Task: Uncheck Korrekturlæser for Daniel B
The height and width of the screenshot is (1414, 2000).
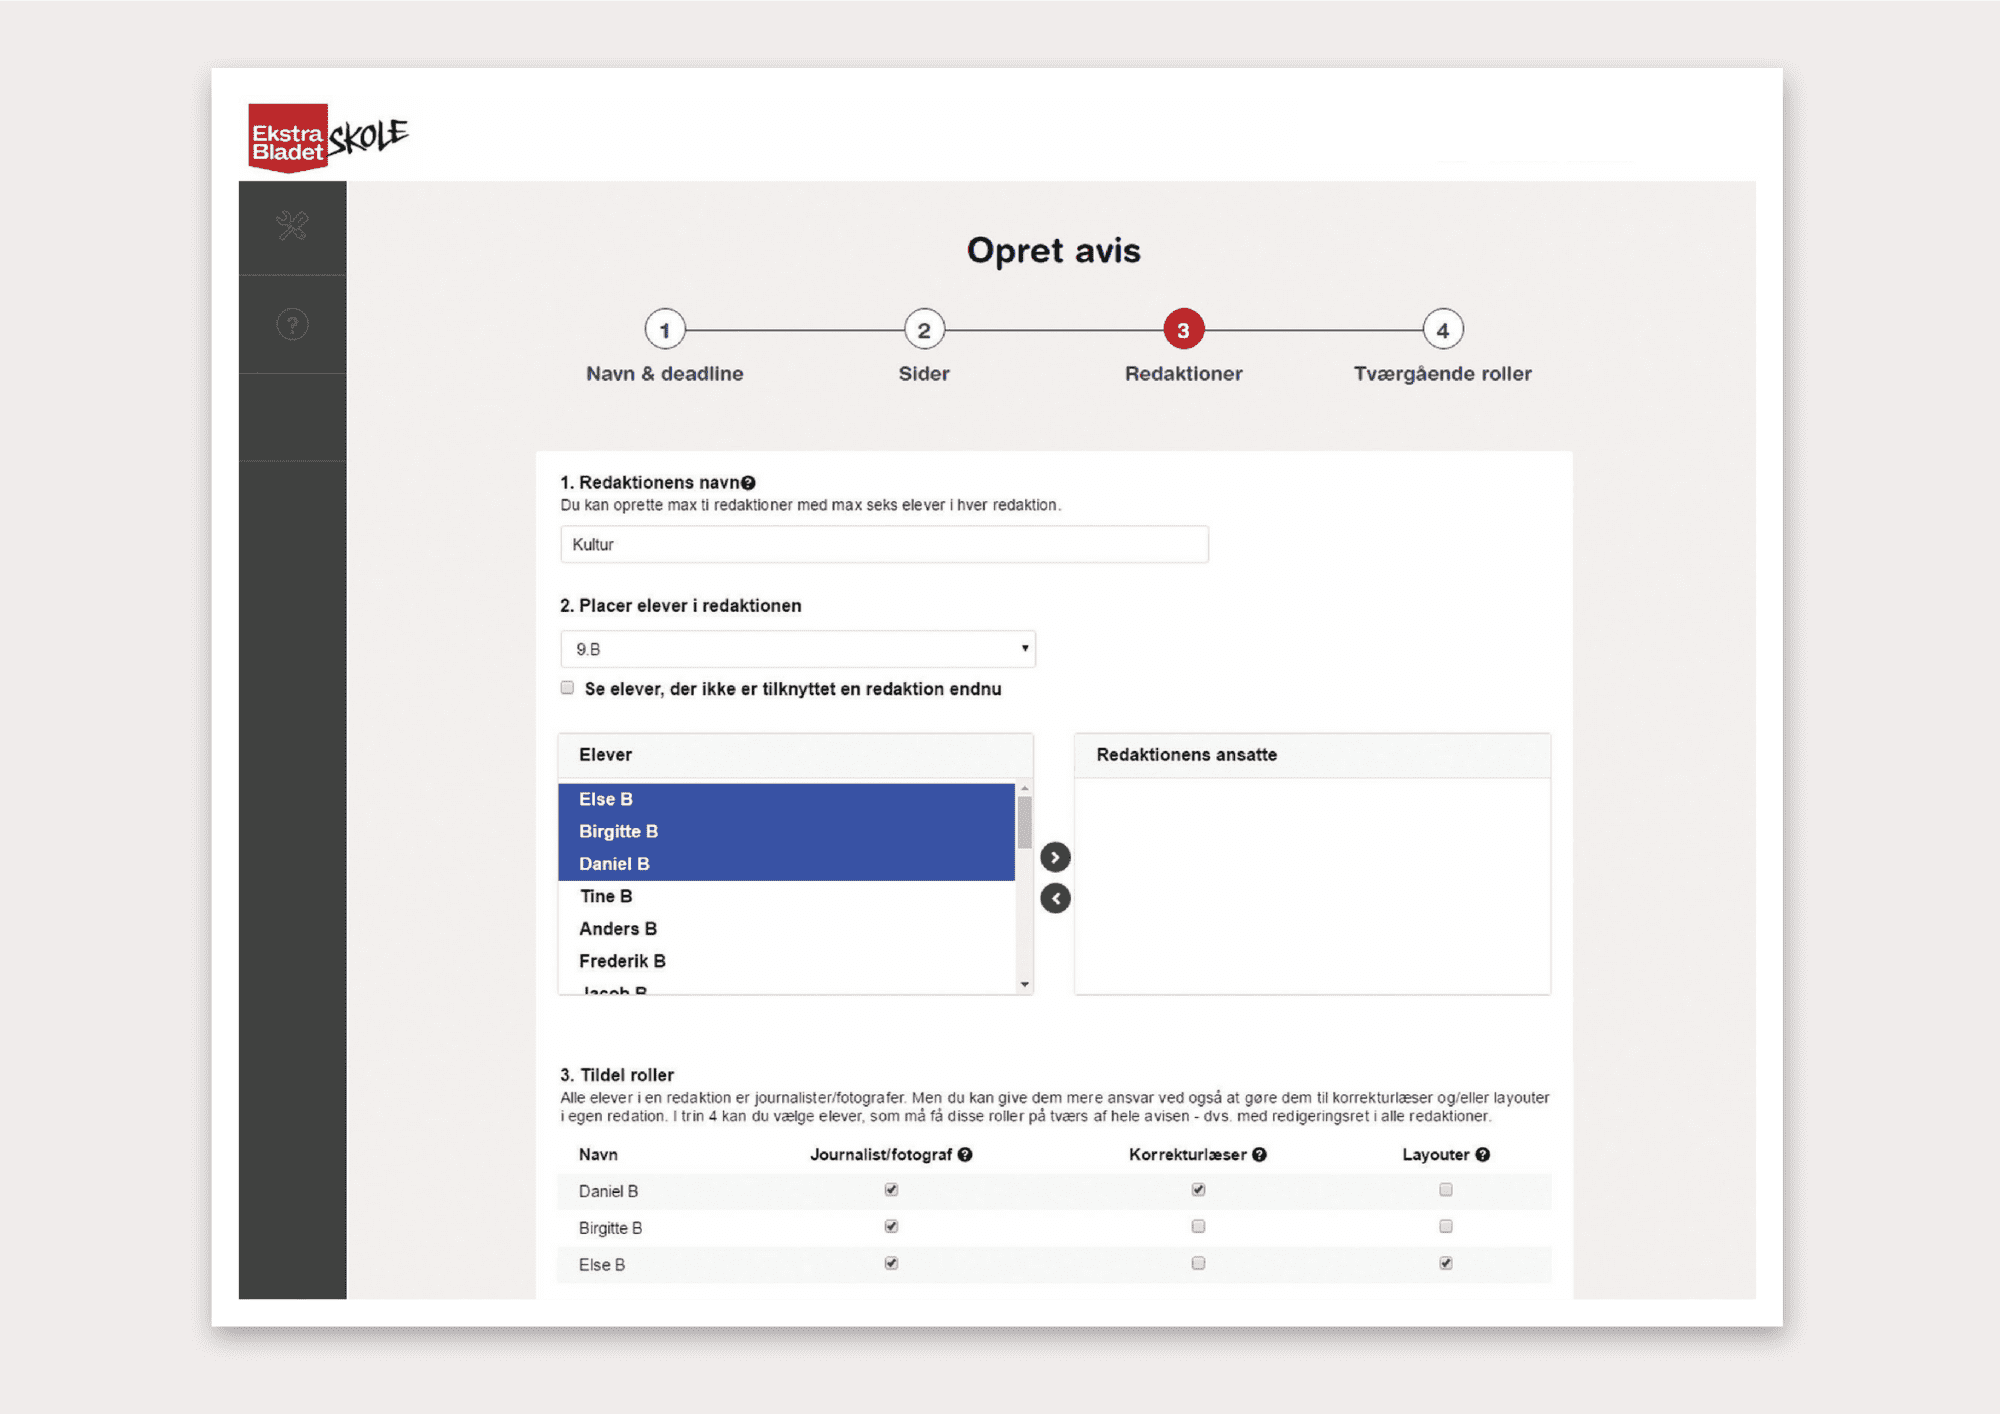Action: [x=1198, y=1190]
